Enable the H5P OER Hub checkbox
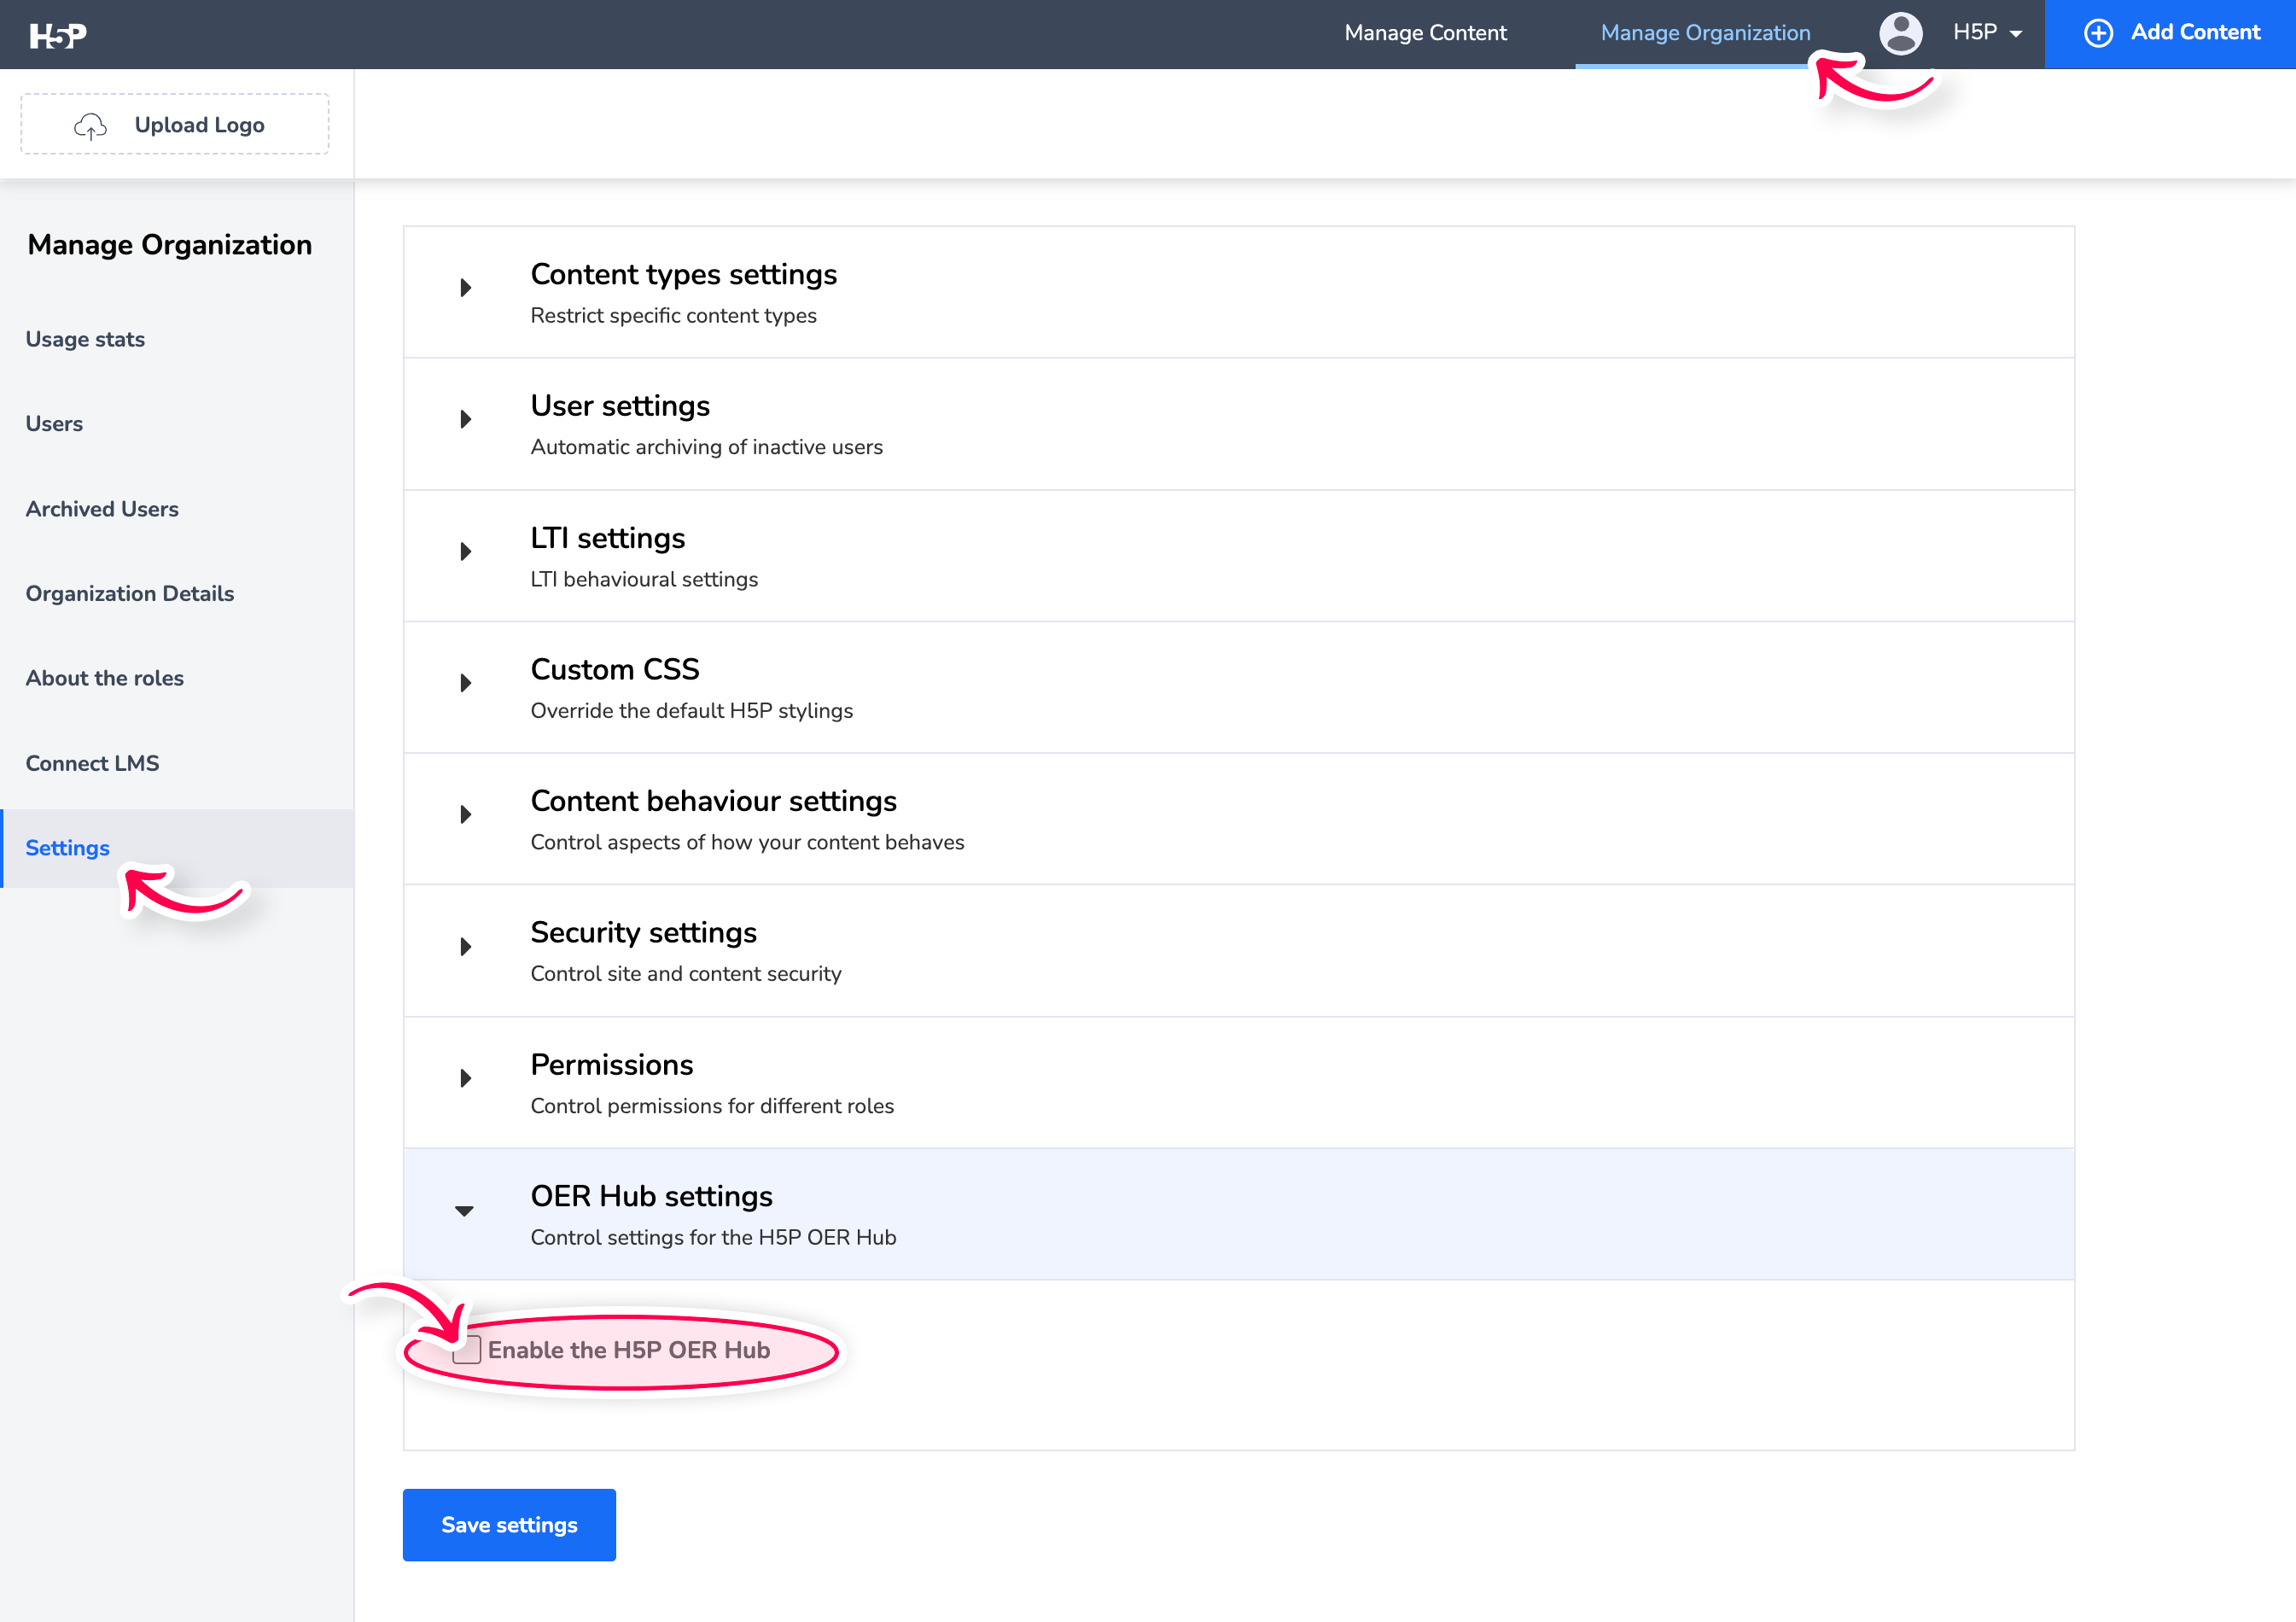 (467, 1350)
